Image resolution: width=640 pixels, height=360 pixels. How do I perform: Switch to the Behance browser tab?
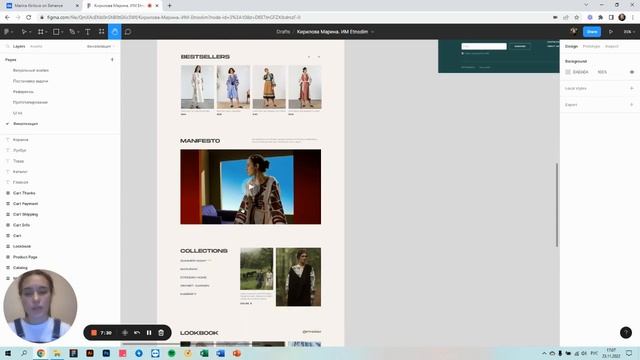(41, 6)
